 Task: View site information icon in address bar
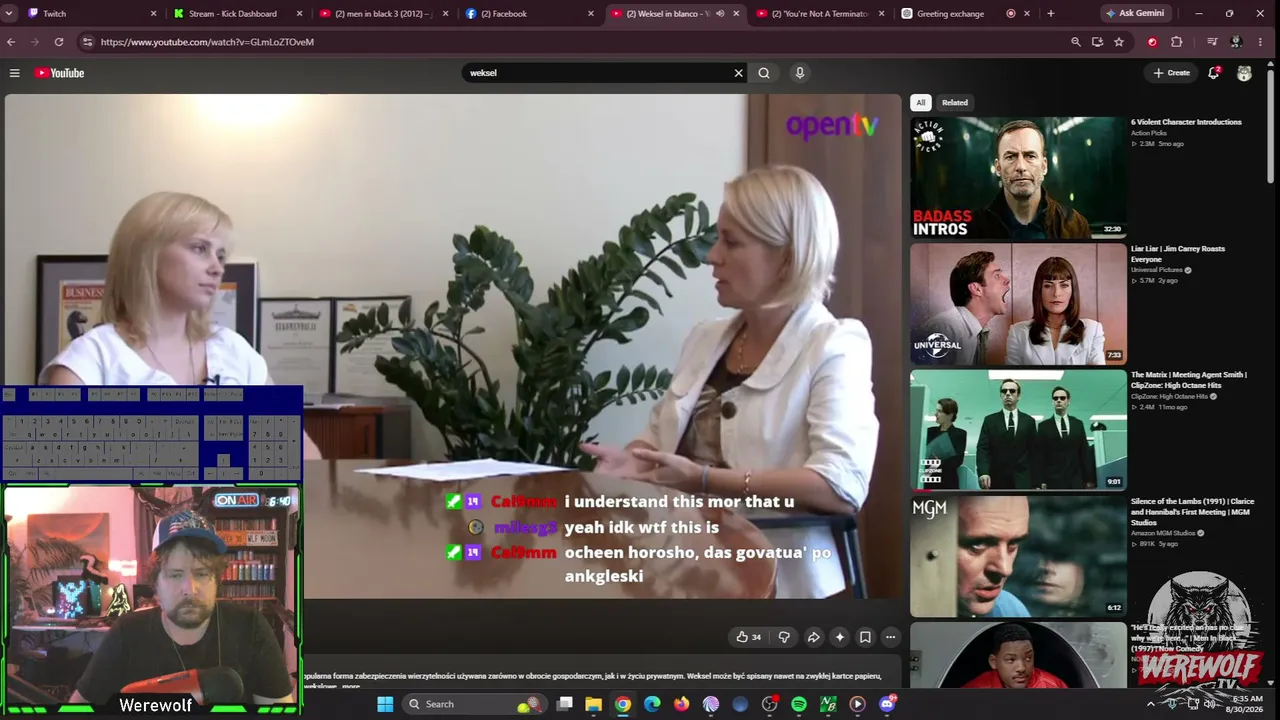pyautogui.click(x=87, y=42)
